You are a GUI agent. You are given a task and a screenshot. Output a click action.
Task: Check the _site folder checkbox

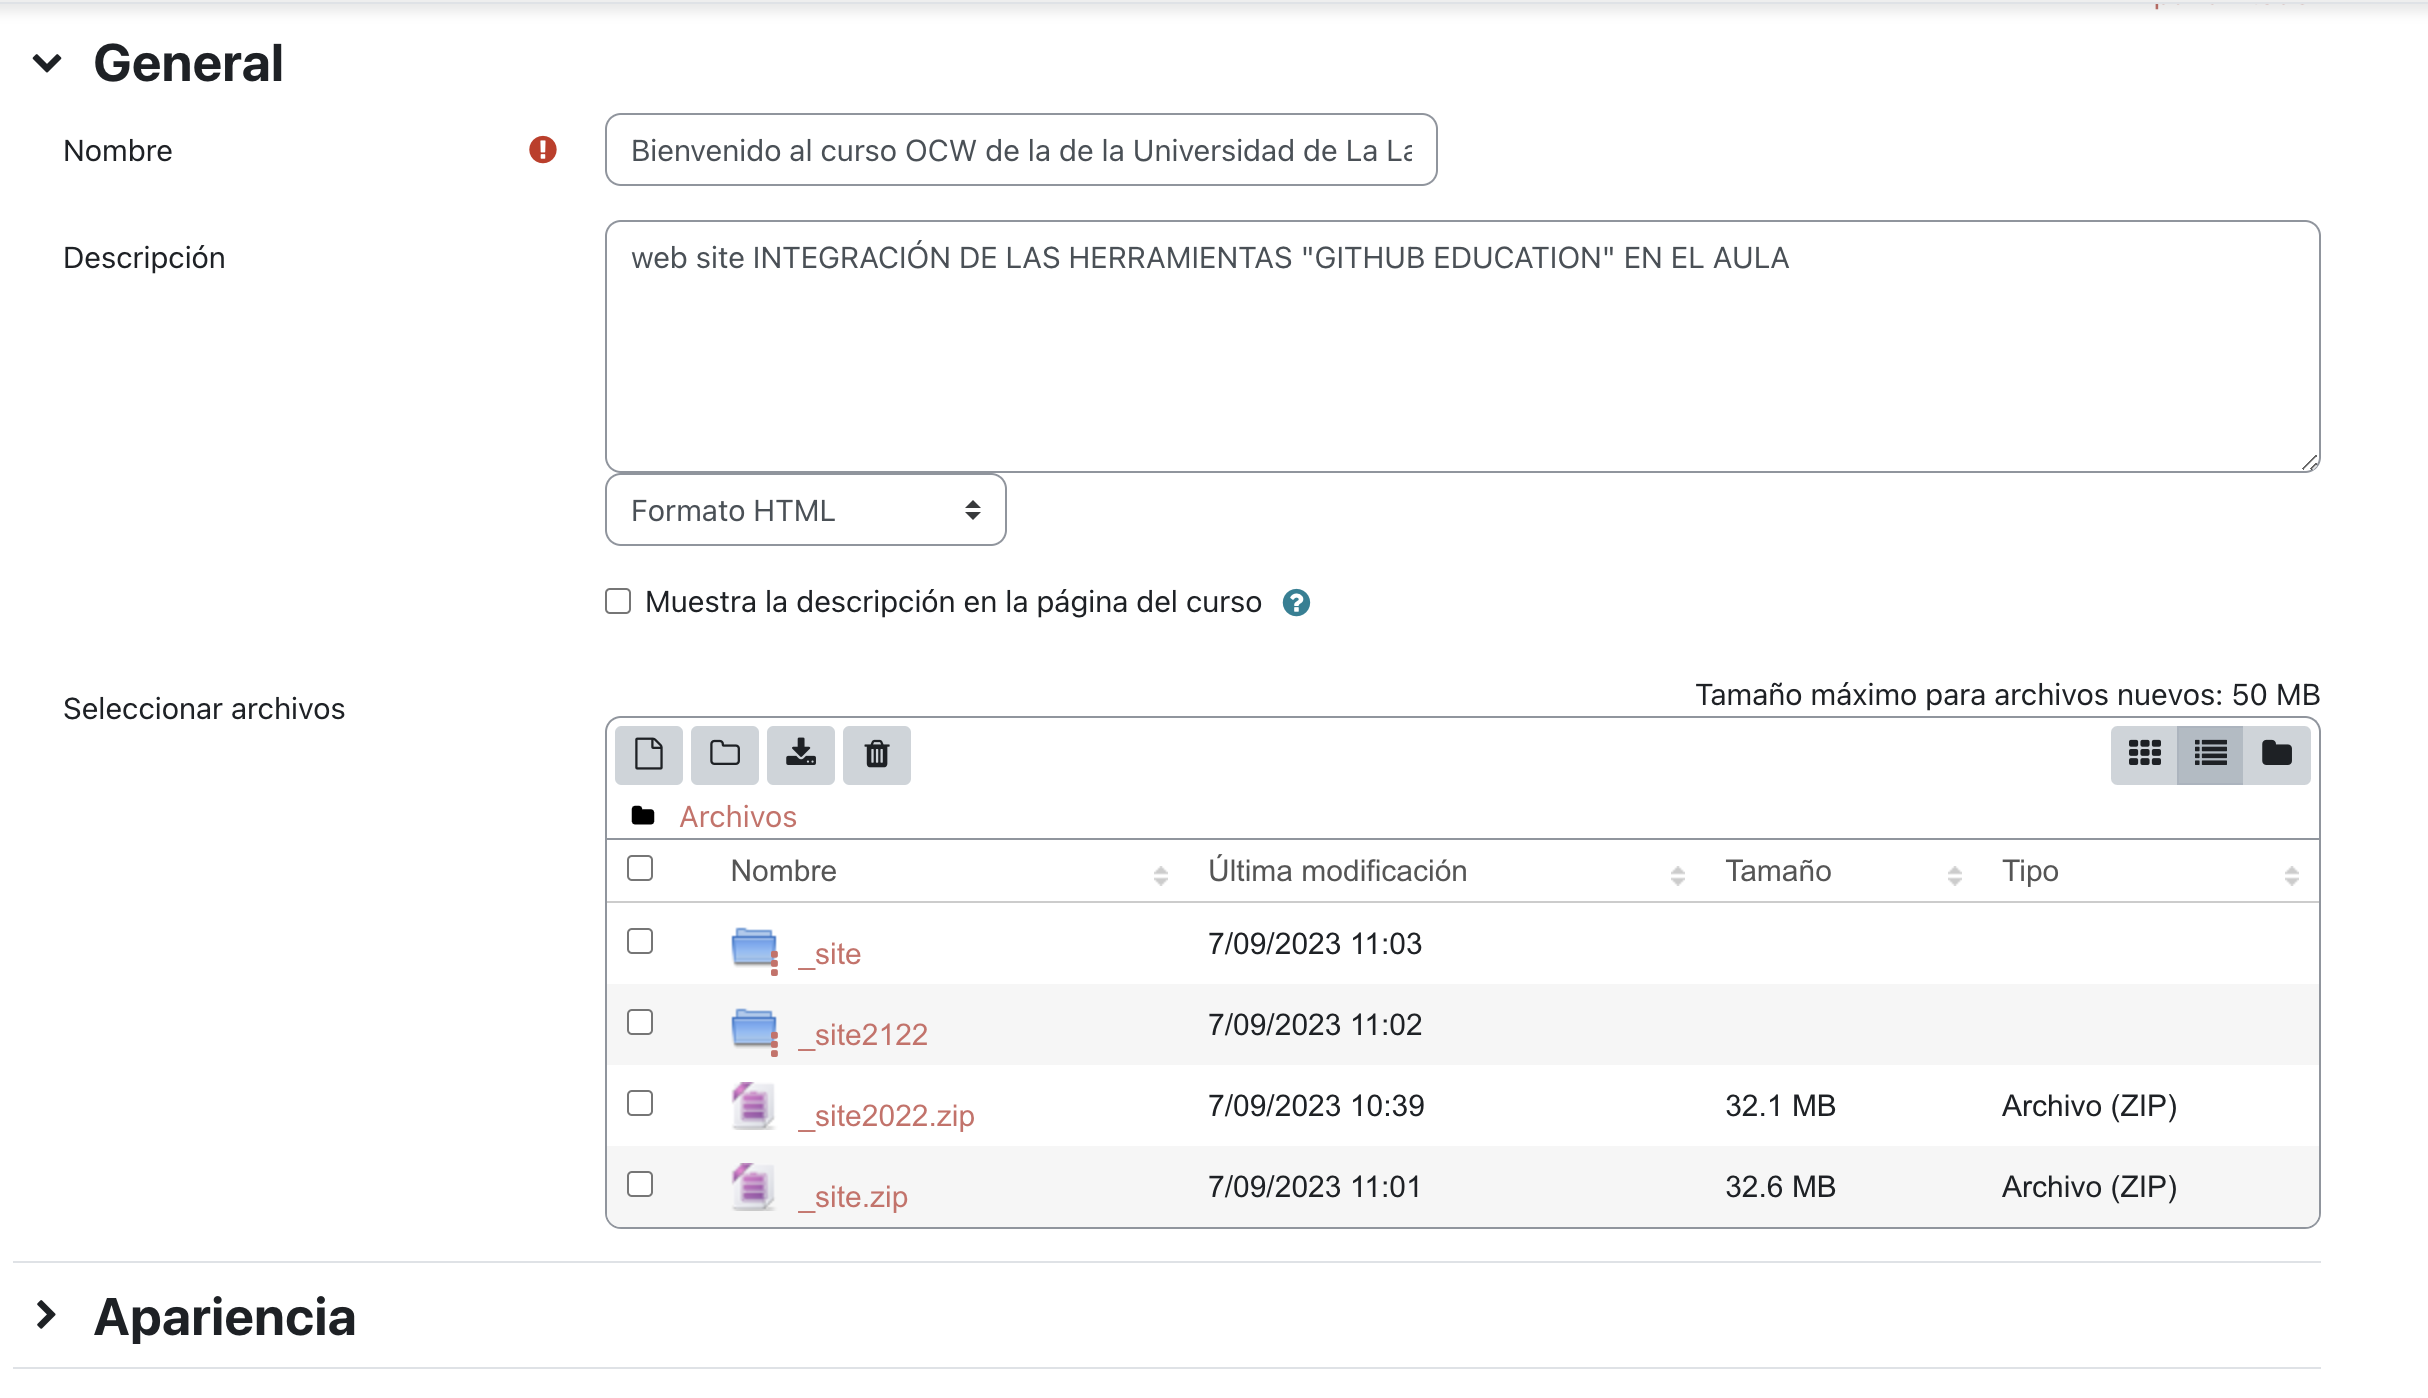pos(640,941)
